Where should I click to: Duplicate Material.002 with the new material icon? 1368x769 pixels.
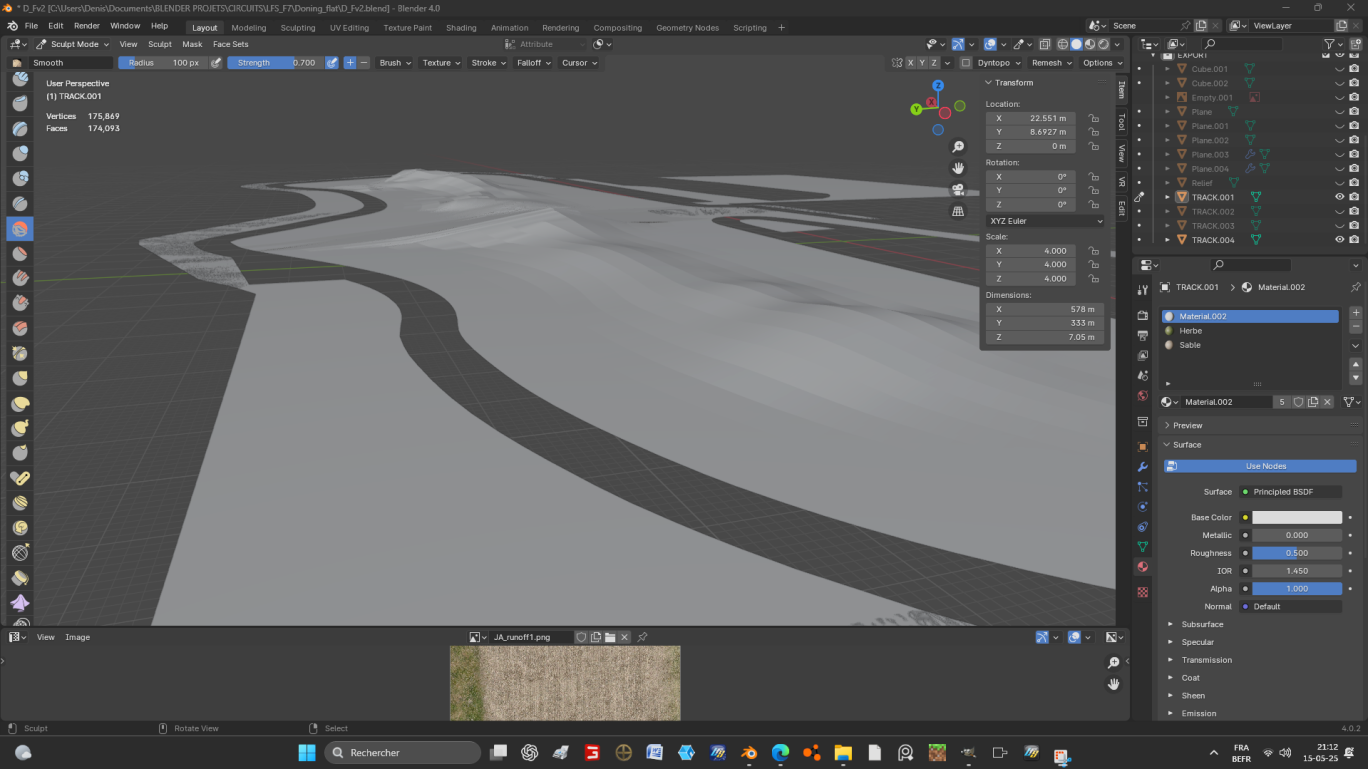point(1313,402)
